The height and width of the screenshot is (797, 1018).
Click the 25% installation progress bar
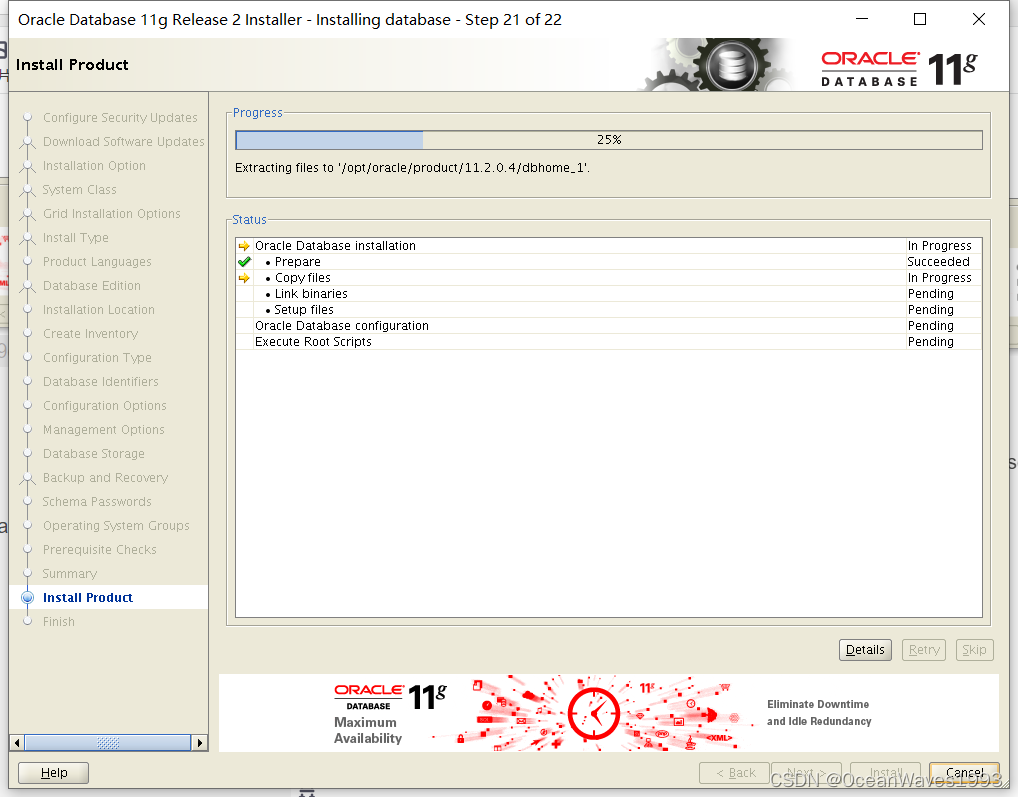608,140
